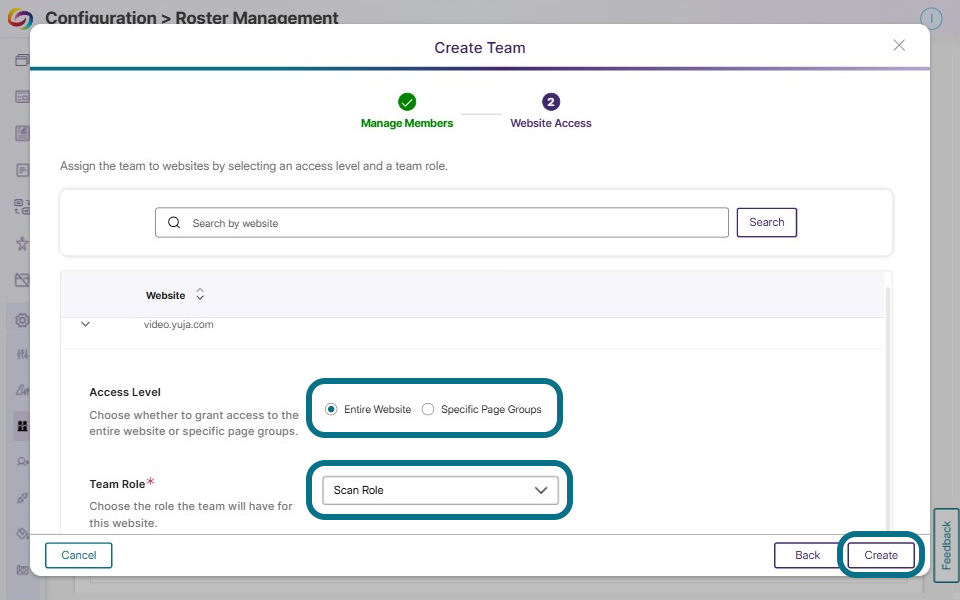Open the Feedback side tab
The height and width of the screenshot is (600, 960).
[946, 545]
